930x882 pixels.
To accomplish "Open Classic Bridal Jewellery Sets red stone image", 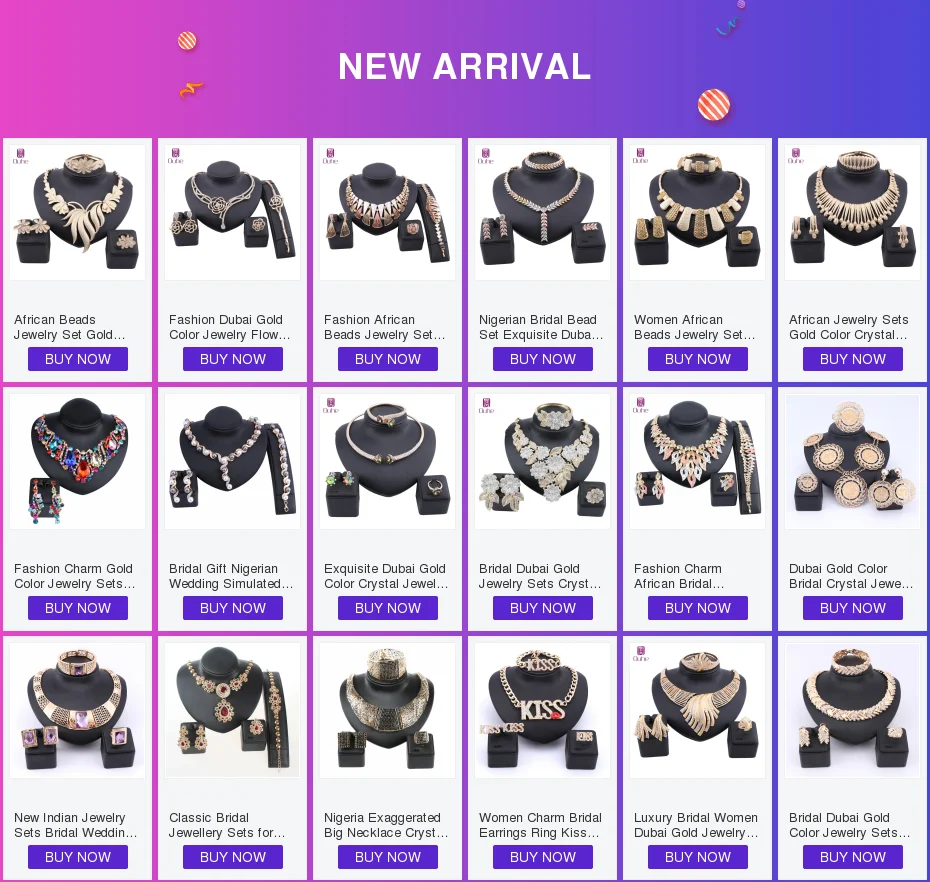I will pyautogui.click(x=232, y=710).
